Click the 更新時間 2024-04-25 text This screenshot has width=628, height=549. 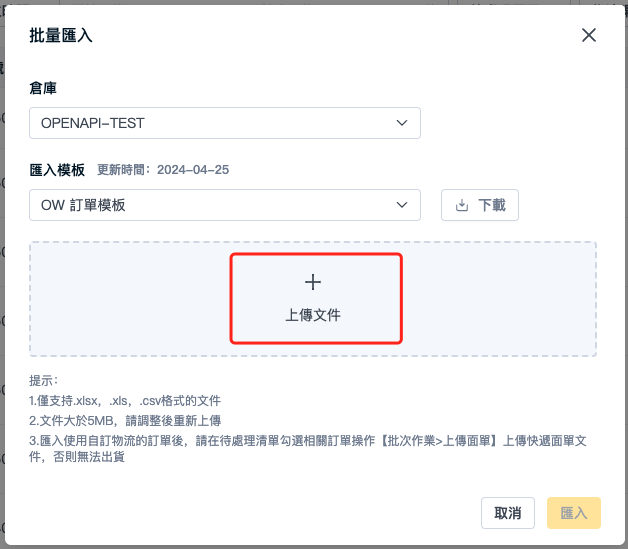point(163,170)
